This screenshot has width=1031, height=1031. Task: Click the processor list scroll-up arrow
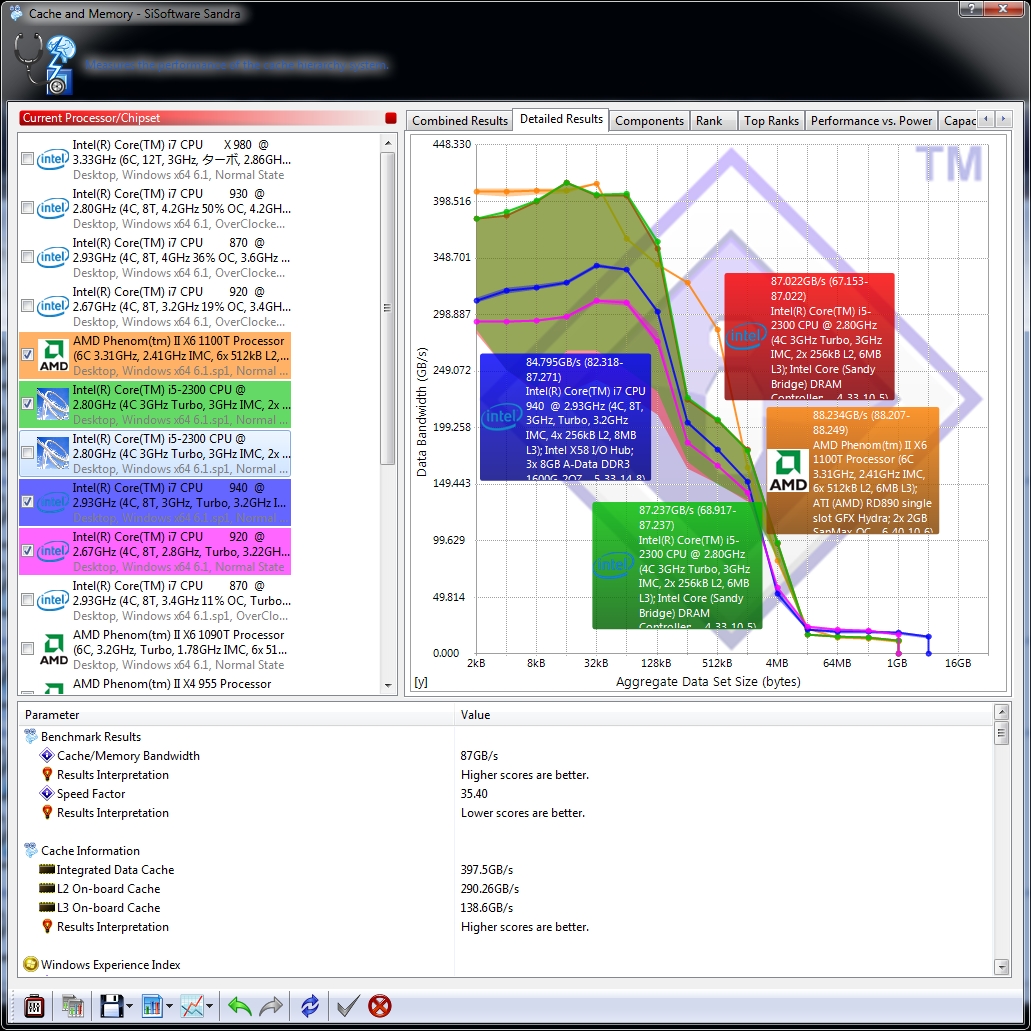388,143
